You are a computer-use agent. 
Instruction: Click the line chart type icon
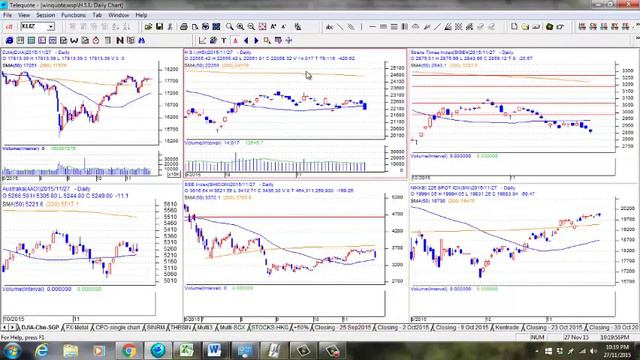pyautogui.click(x=202, y=40)
